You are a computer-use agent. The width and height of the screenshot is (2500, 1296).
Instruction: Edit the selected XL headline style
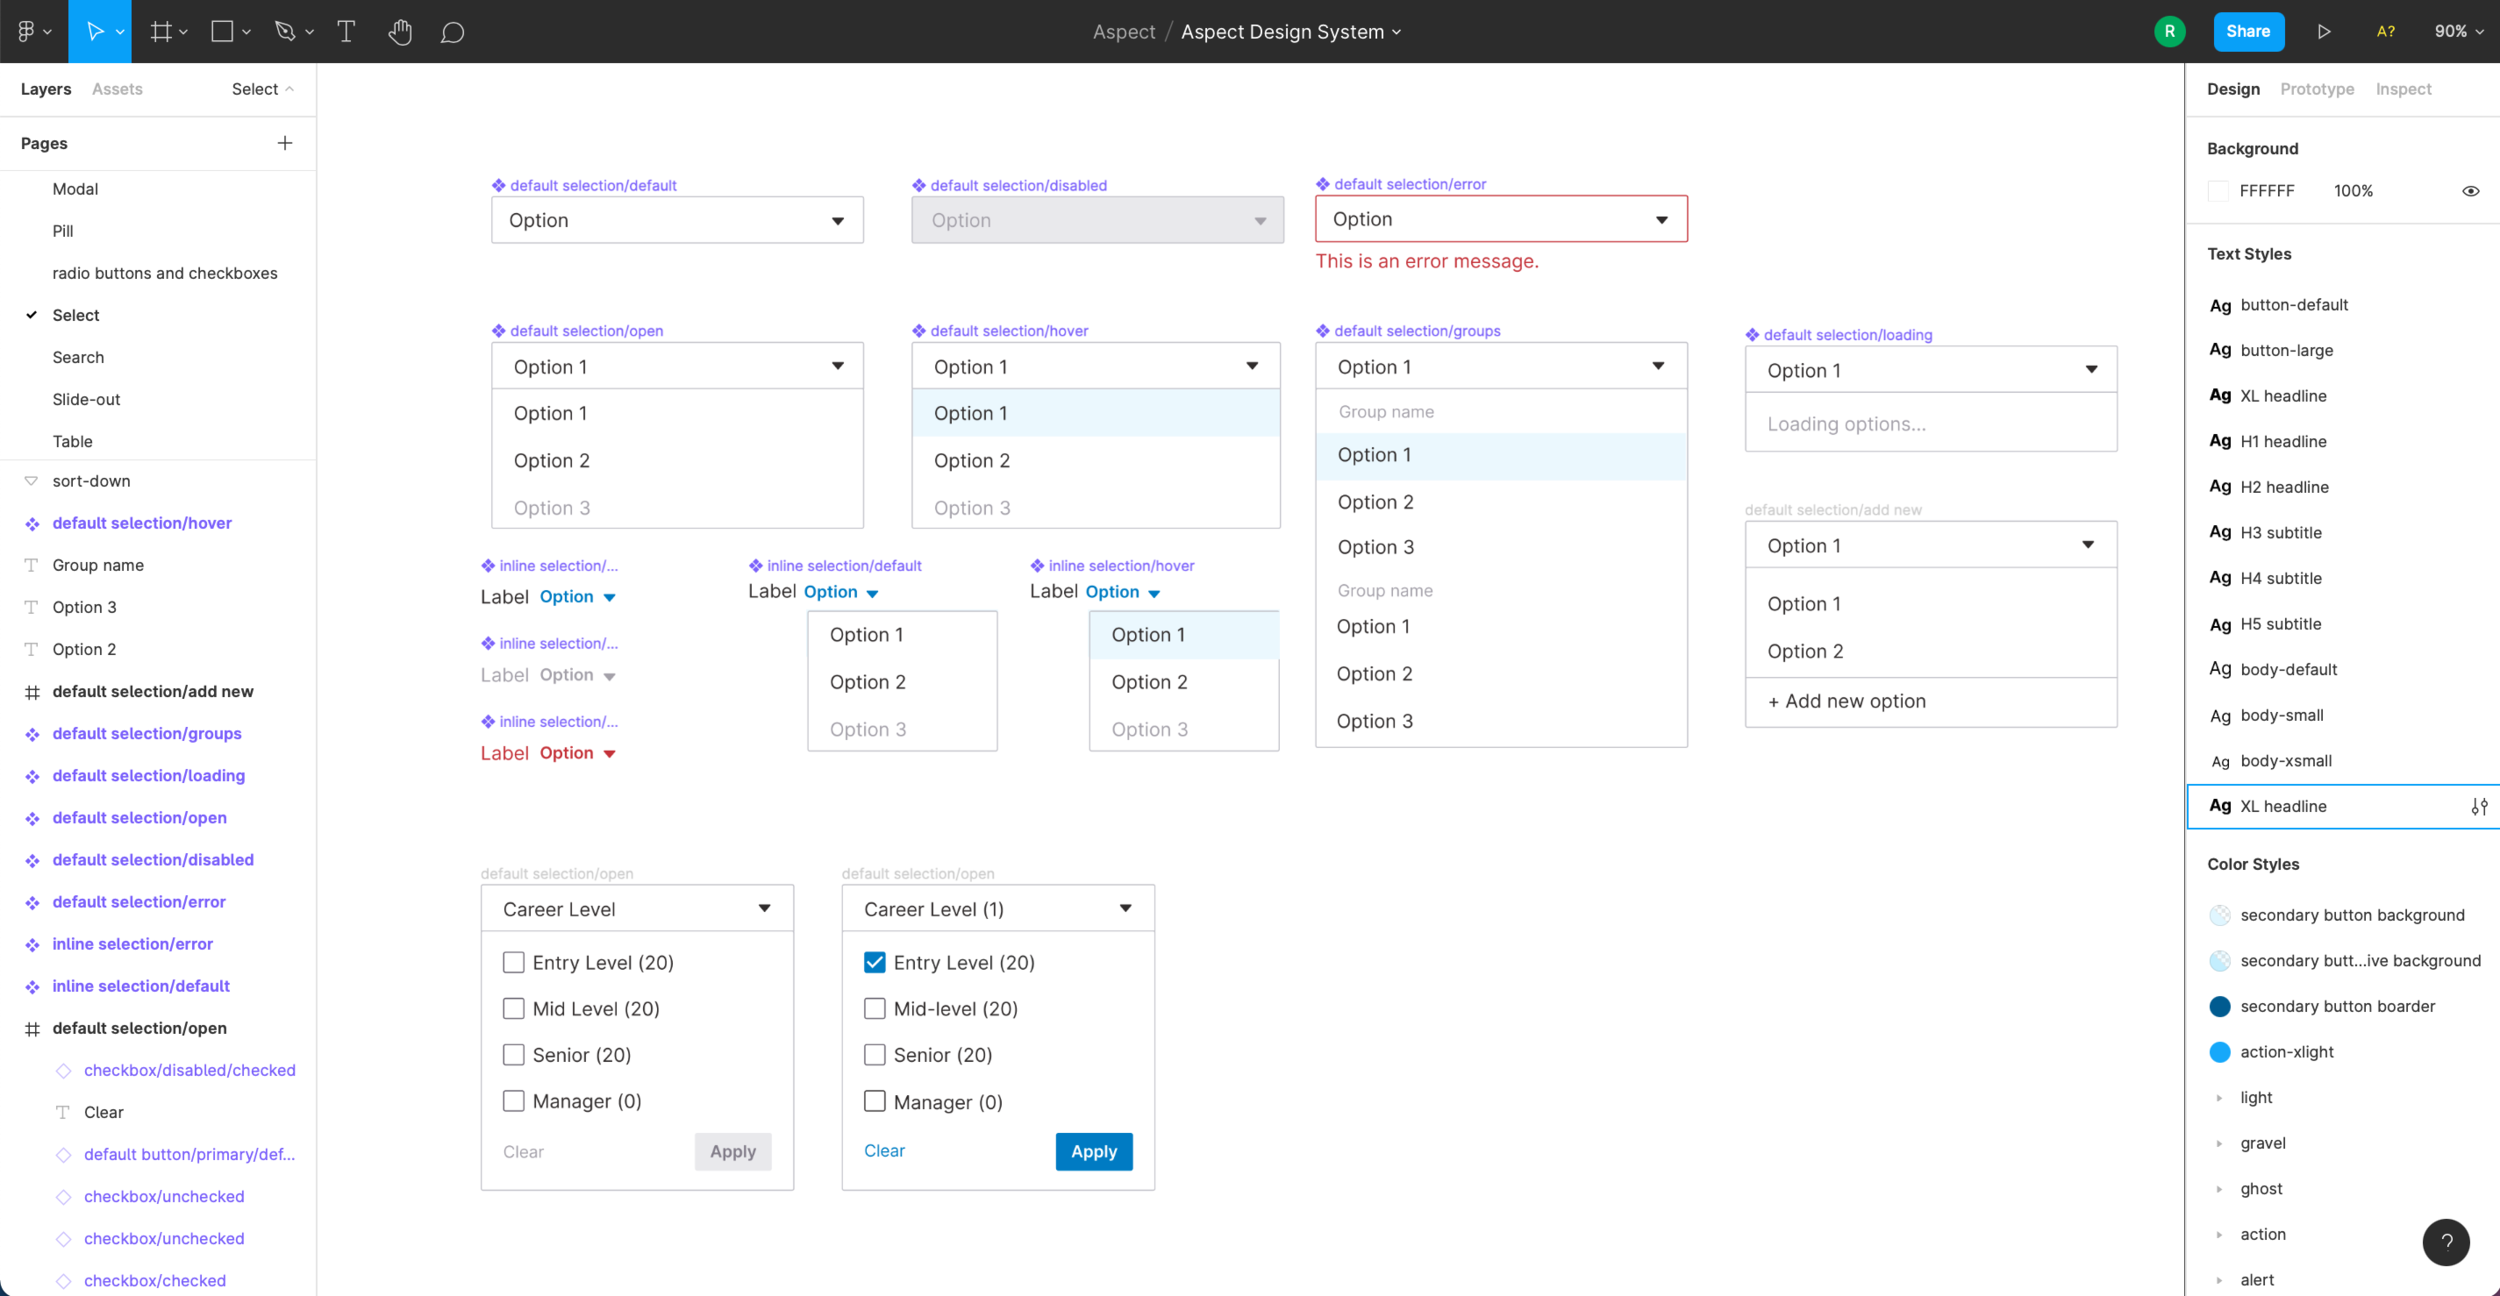[x=2479, y=807]
